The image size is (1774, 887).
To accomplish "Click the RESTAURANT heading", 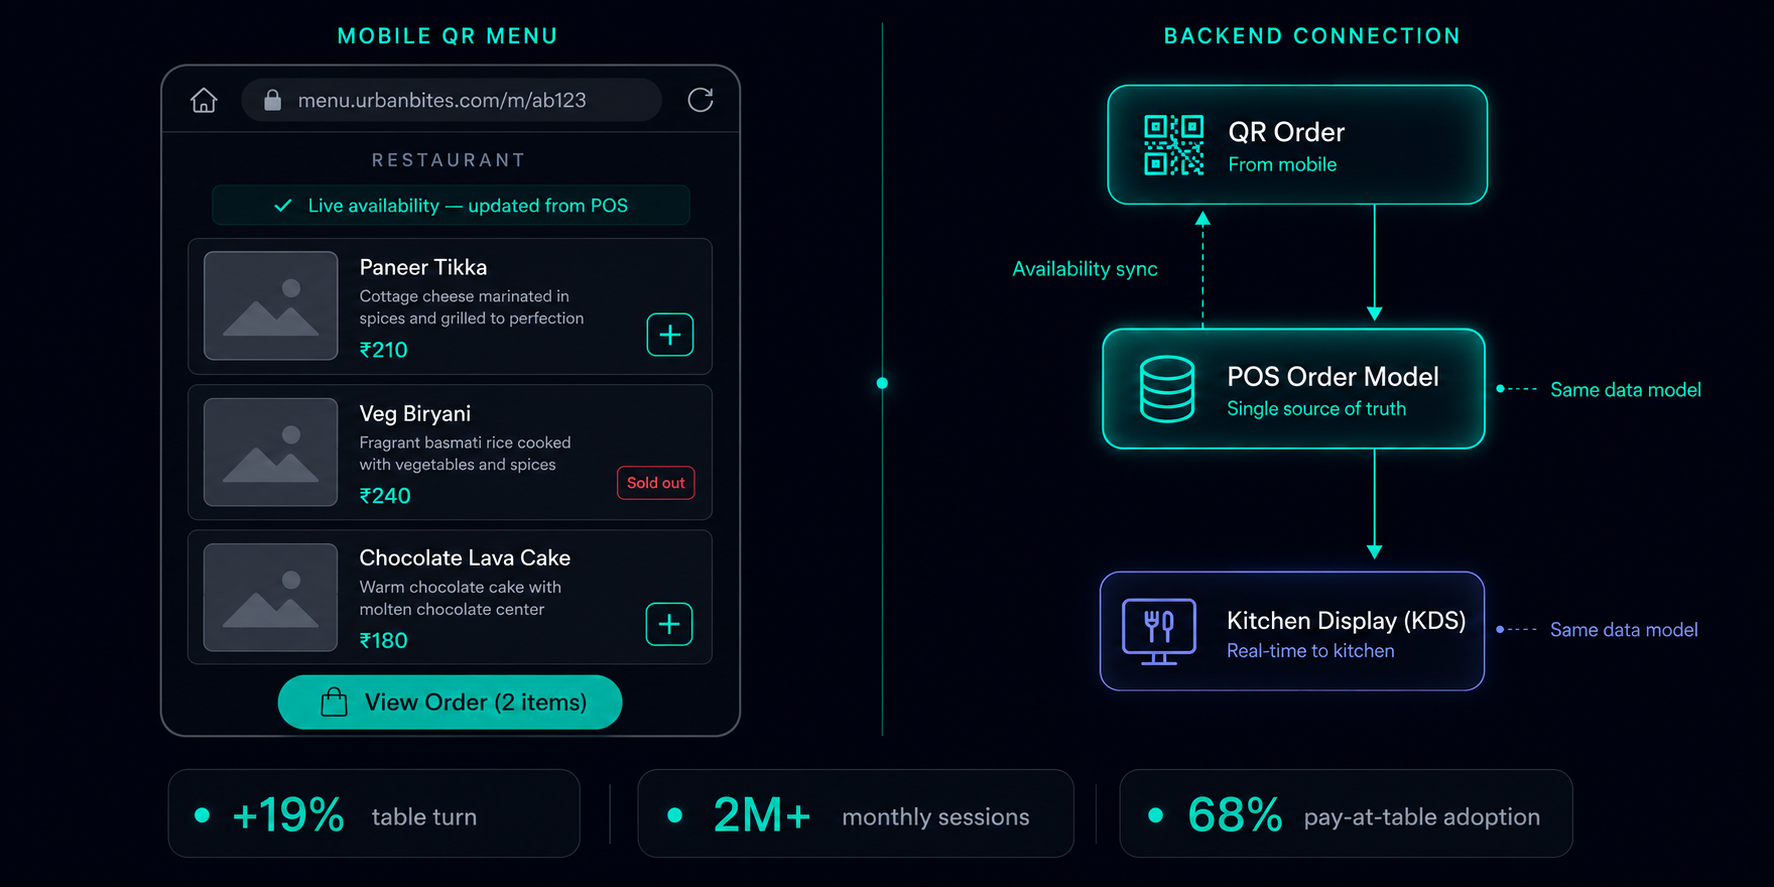I will 449,160.
